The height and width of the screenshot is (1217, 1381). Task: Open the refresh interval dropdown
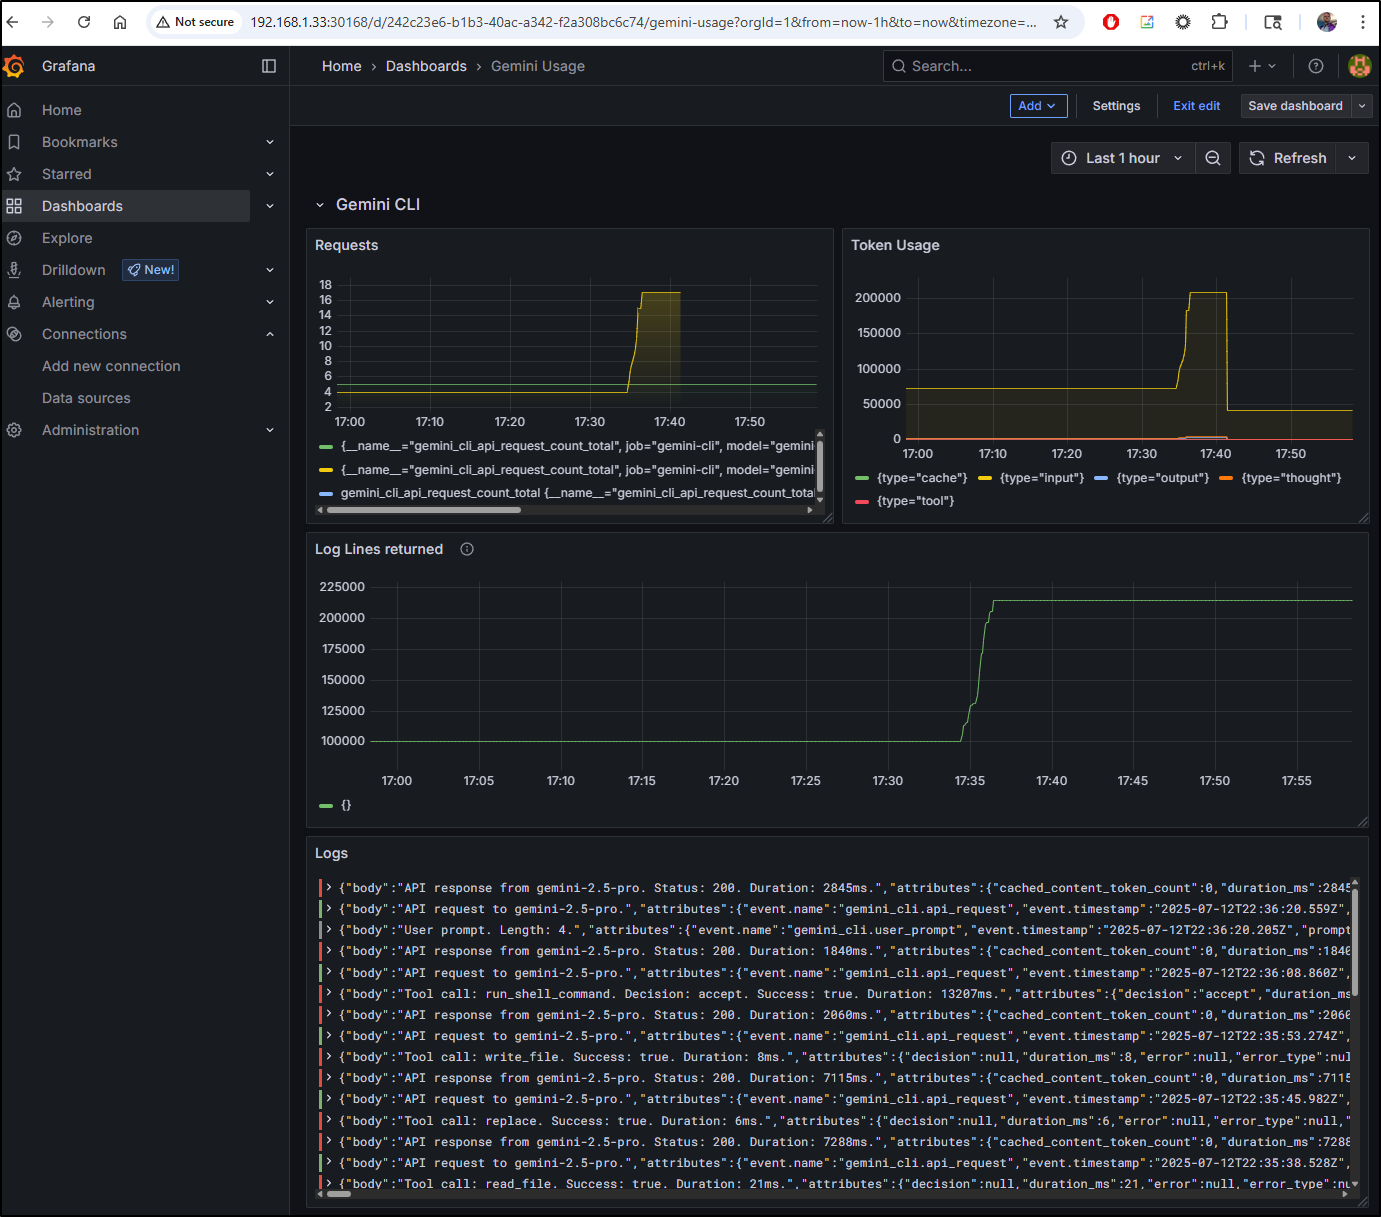[1352, 158]
